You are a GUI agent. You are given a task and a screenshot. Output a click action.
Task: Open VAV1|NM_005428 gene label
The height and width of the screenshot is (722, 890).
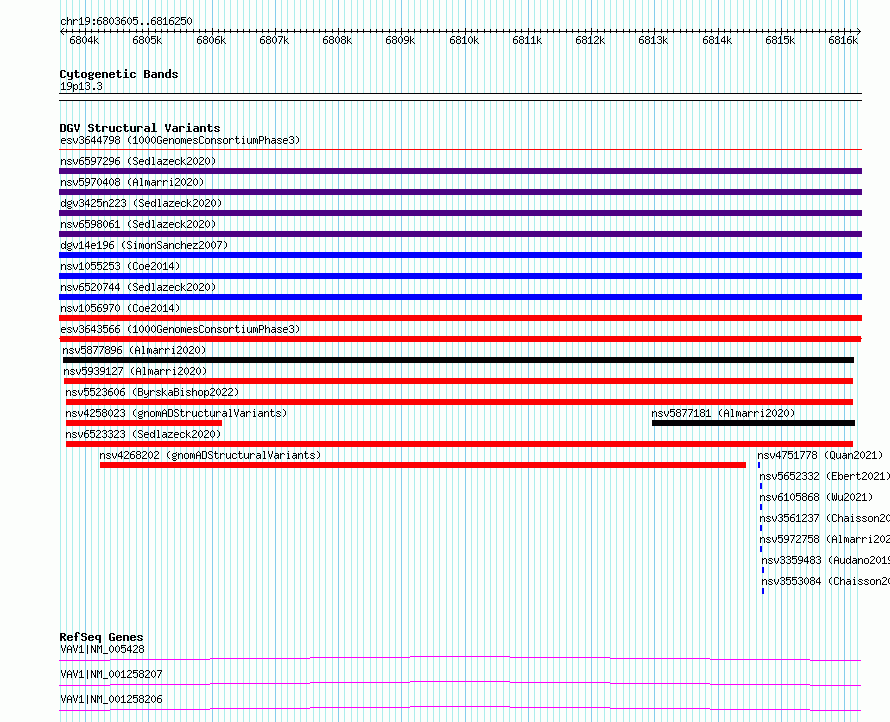click(x=102, y=649)
